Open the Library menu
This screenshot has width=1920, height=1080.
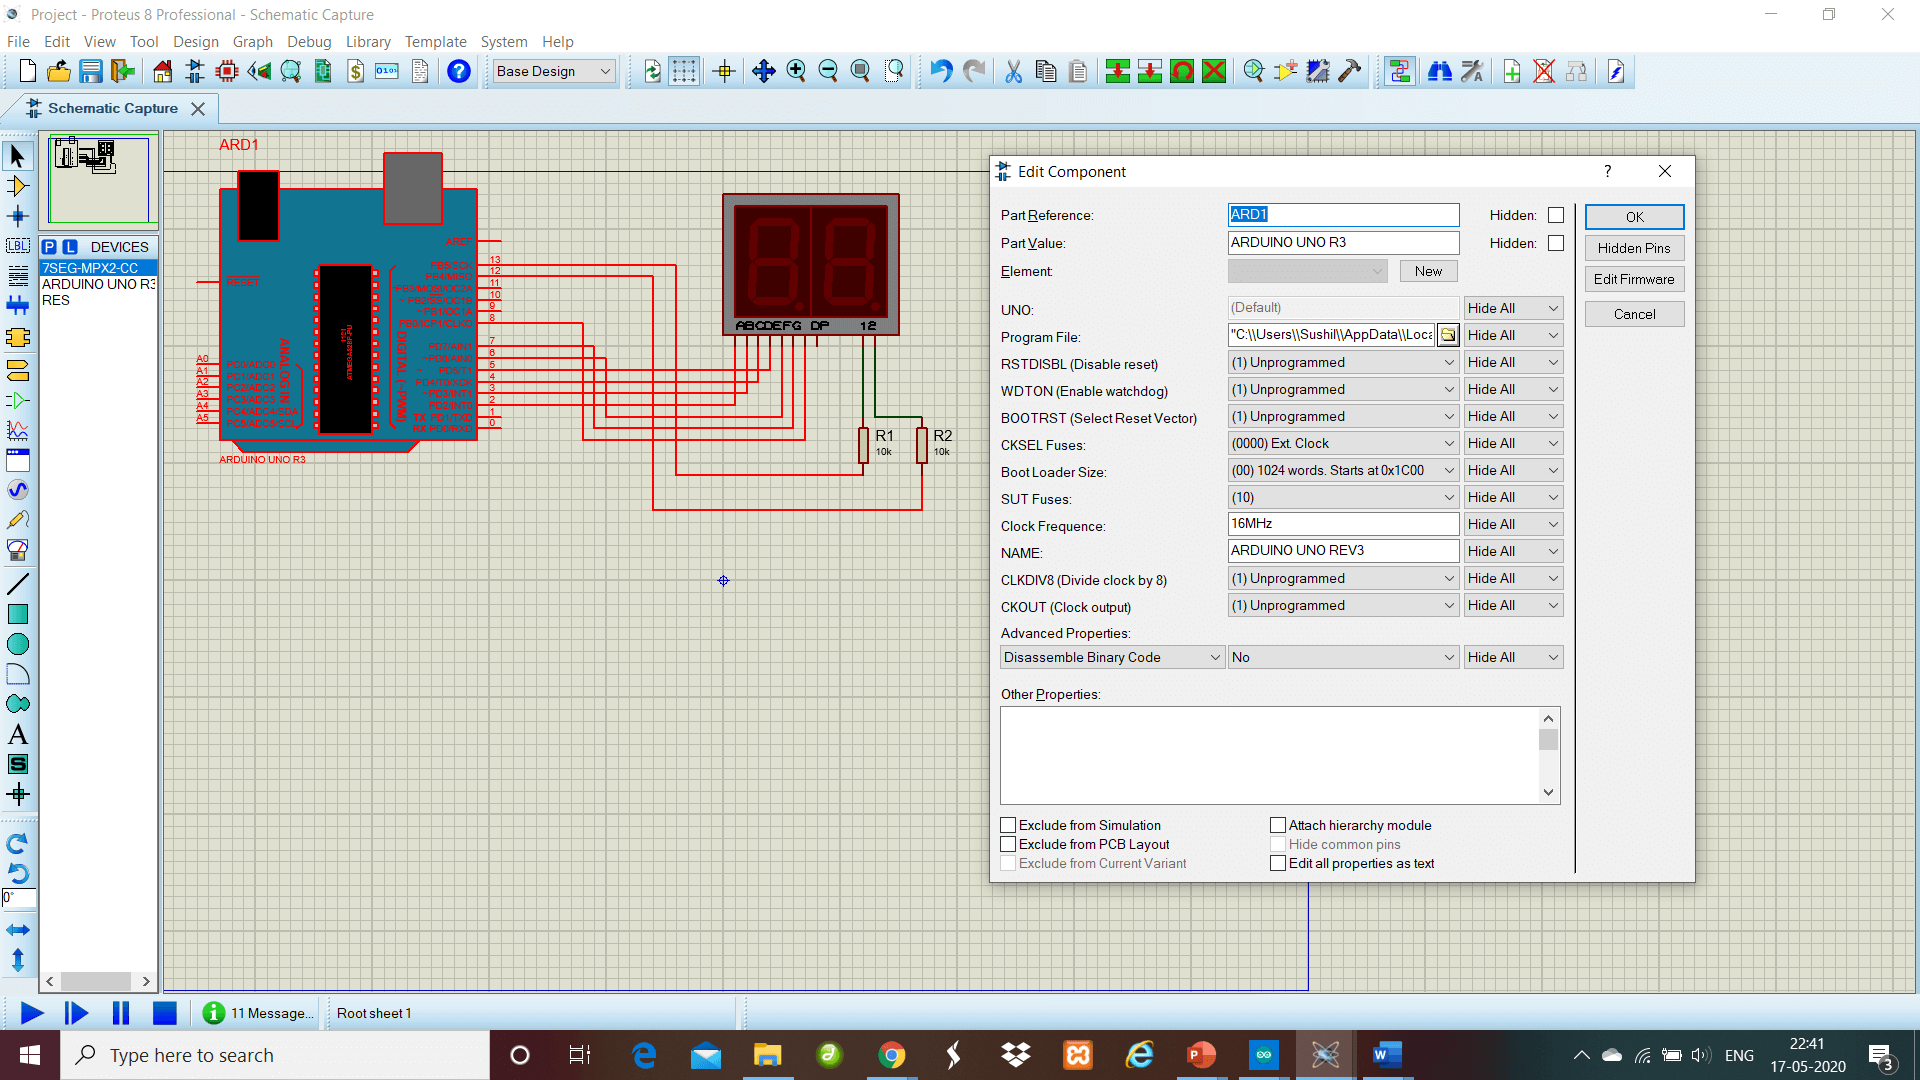coord(368,41)
